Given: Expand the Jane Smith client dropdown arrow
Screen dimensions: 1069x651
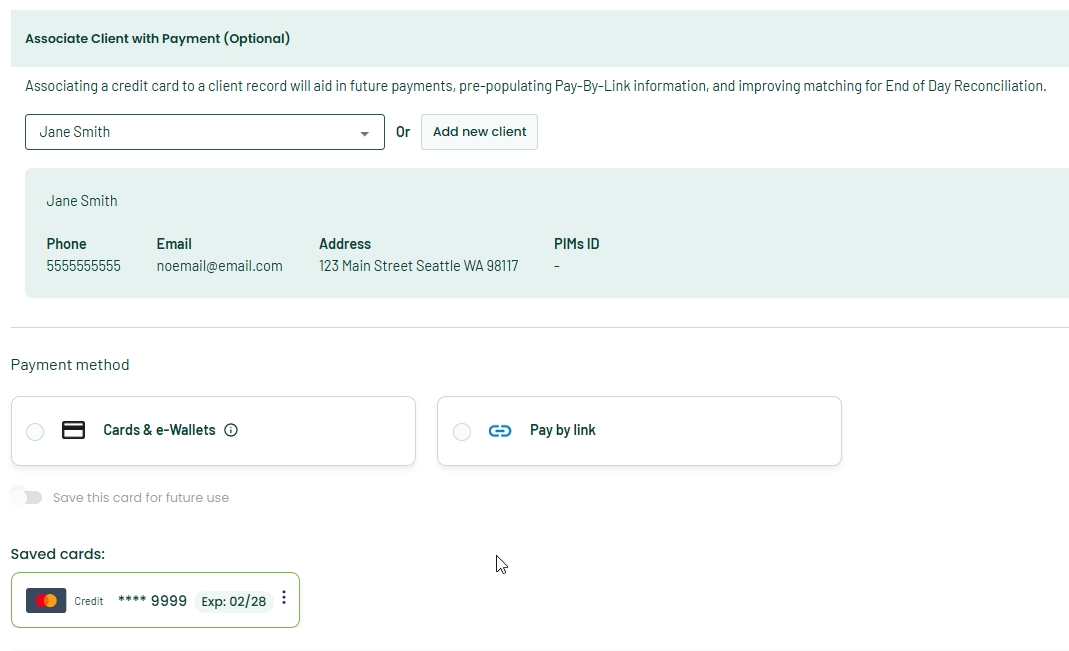Looking at the screenshot, I should pyautogui.click(x=365, y=134).
